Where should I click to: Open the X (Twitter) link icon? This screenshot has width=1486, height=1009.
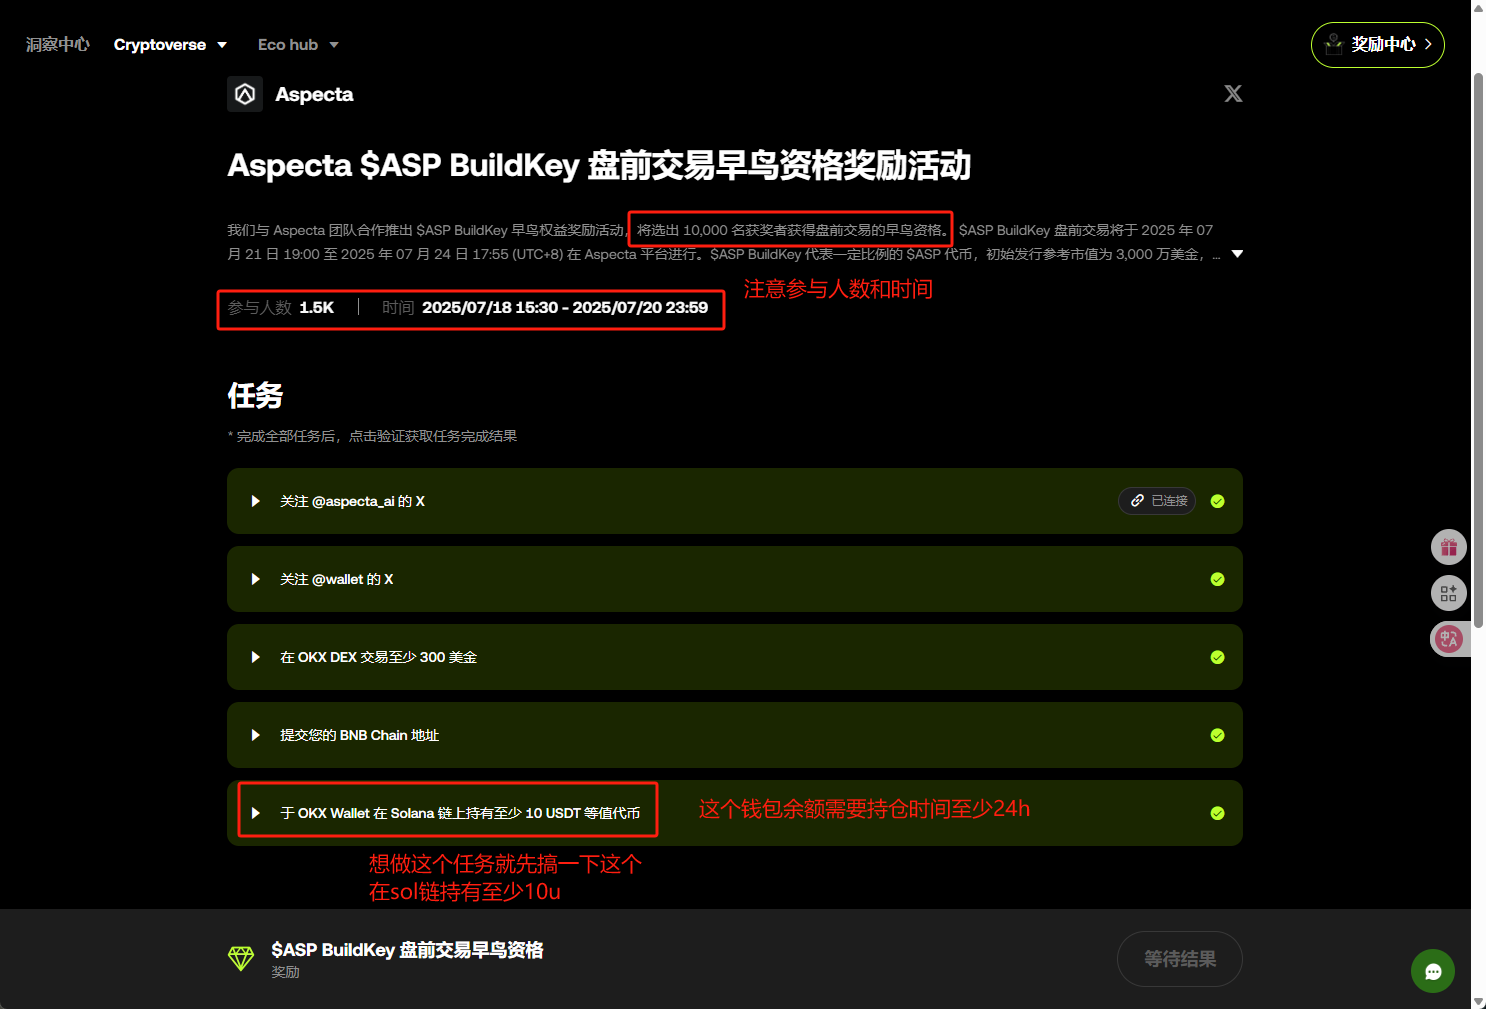(x=1233, y=94)
